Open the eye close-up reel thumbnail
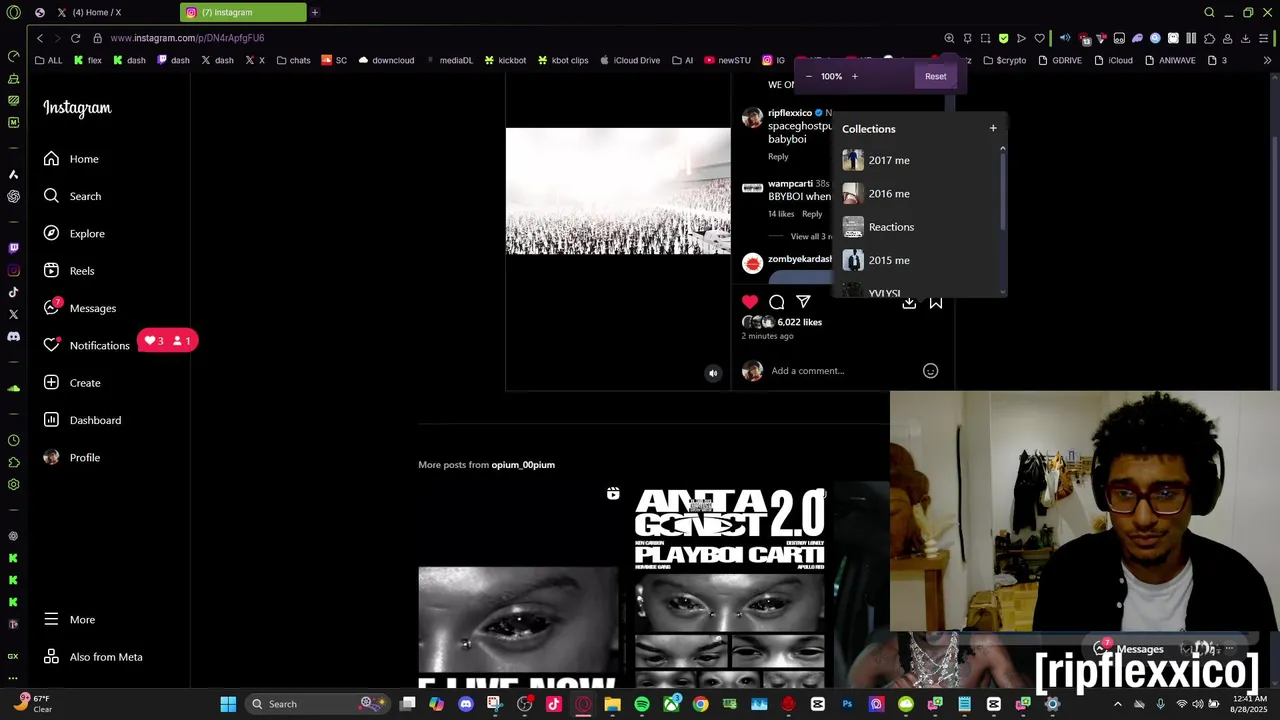This screenshot has height=720, width=1280. [x=518, y=585]
